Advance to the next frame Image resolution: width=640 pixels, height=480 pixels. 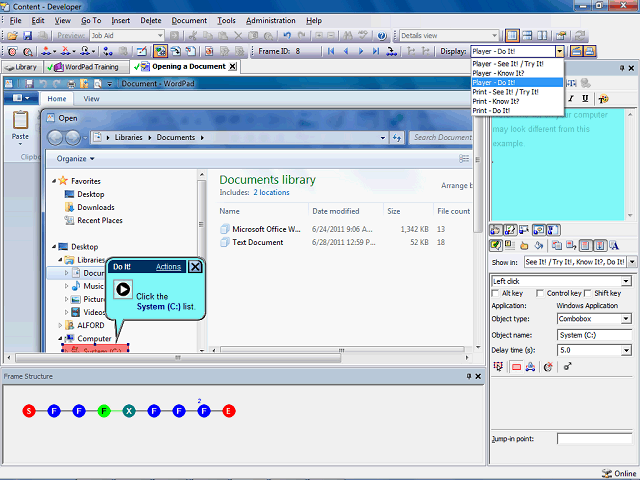[x=361, y=51]
